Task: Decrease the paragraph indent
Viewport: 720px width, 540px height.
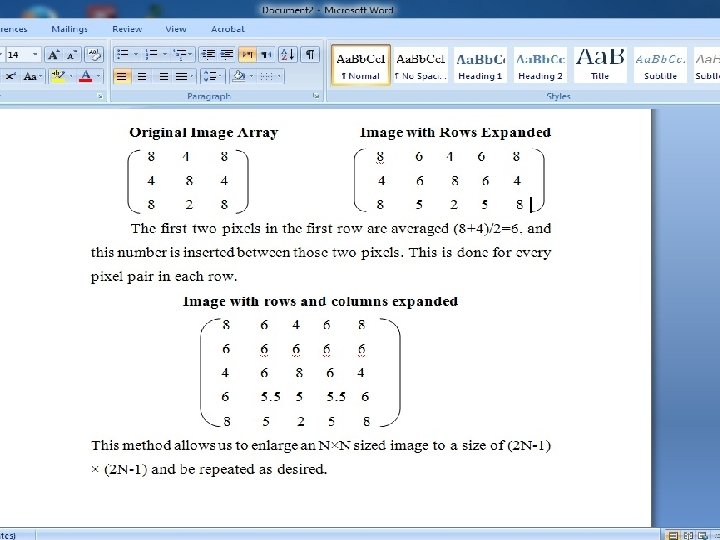Action: 208,55
